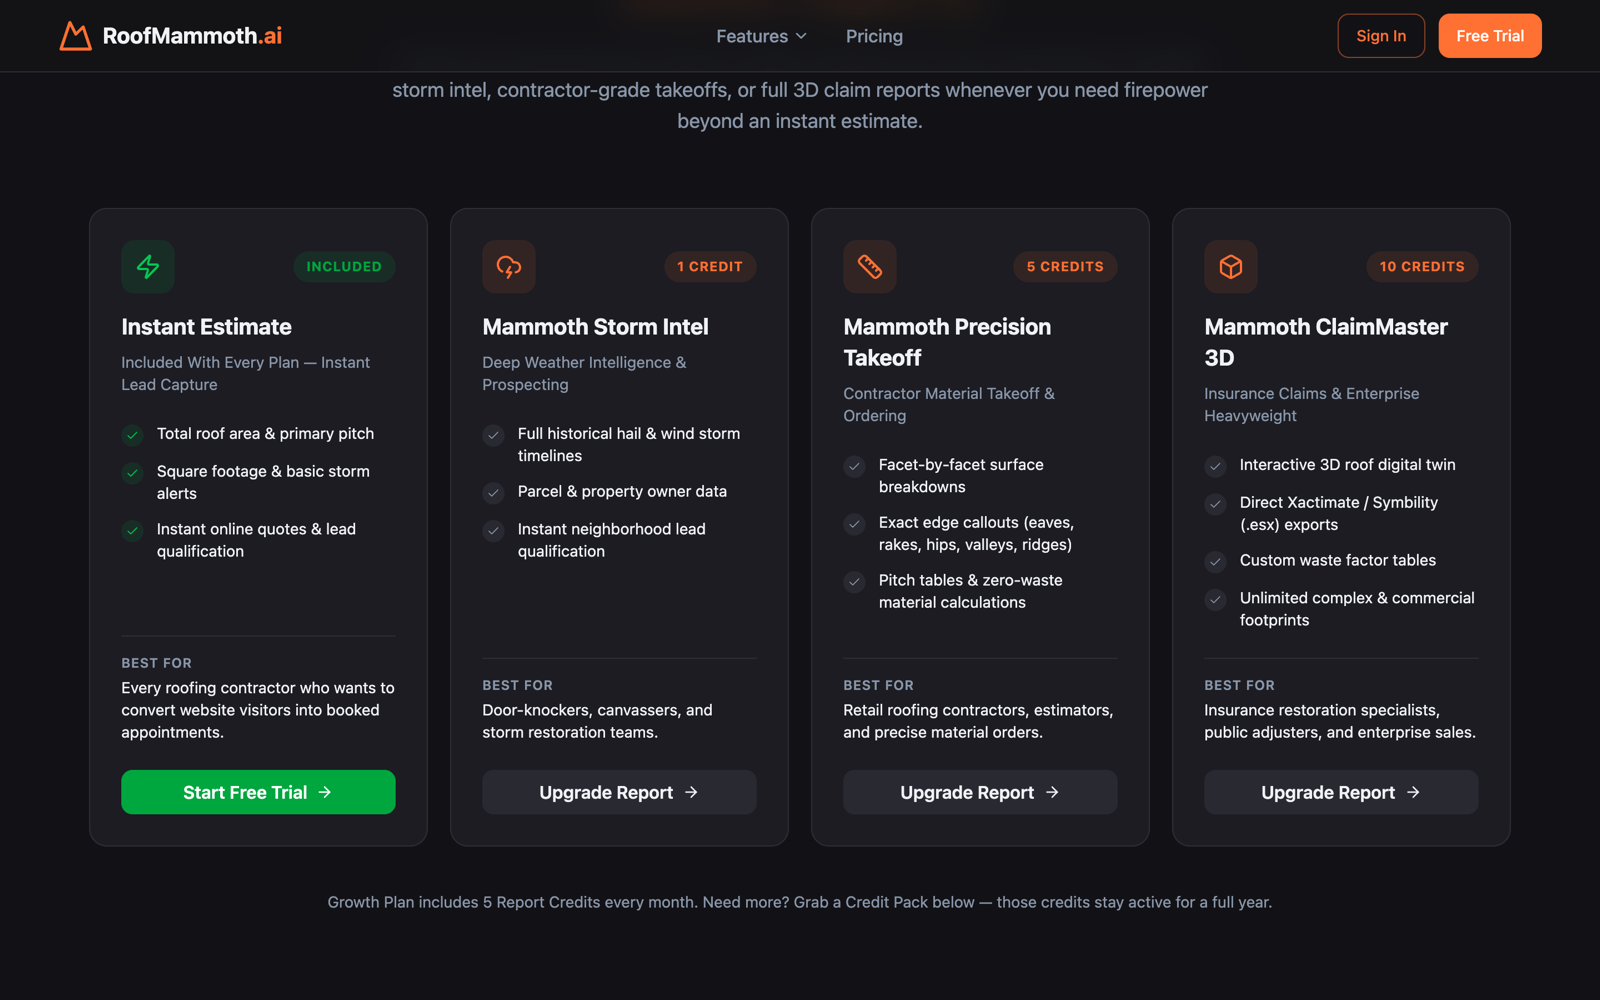Click 'Included With Every Plan' subtitle
The height and width of the screenshot is (1000, 1600).
point(246,374)
